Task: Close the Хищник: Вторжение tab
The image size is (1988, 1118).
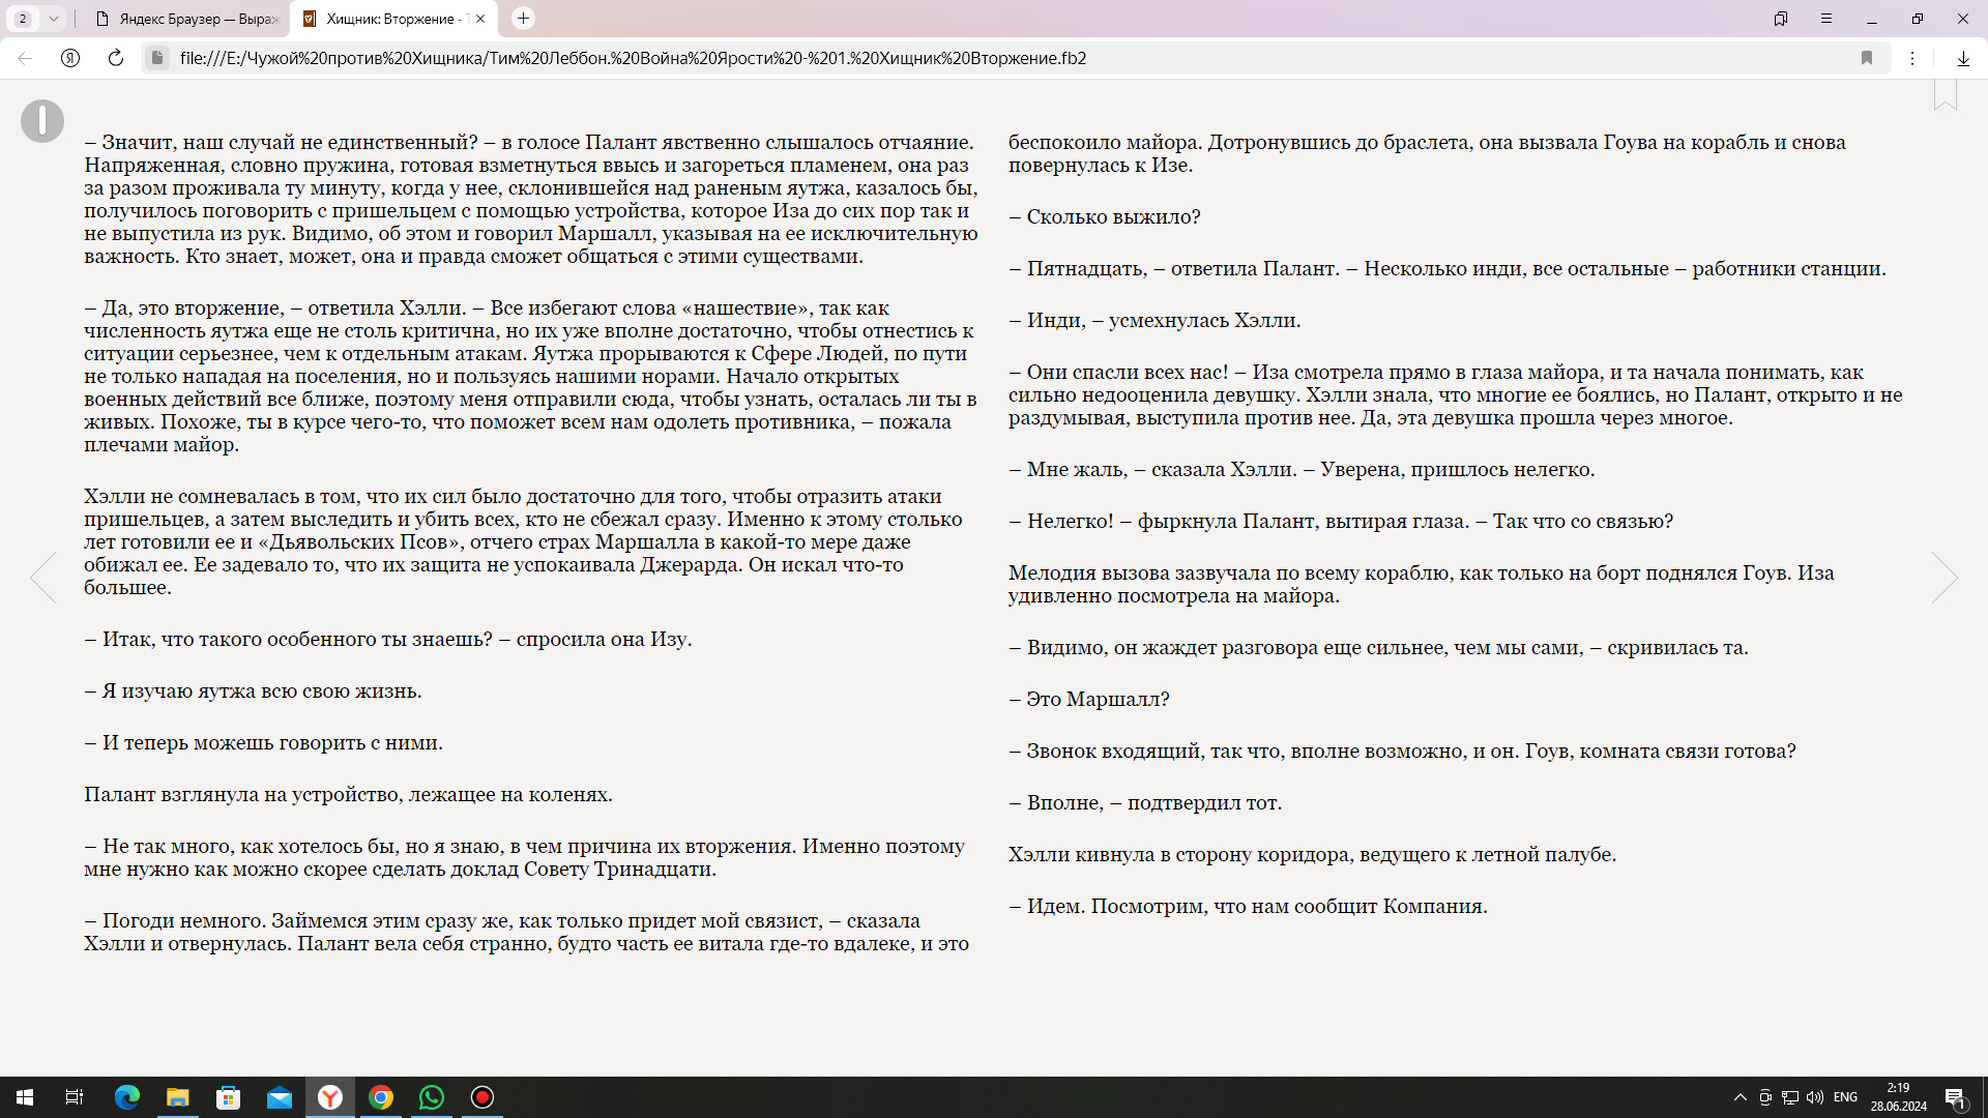Action: (x=480, y=18)
